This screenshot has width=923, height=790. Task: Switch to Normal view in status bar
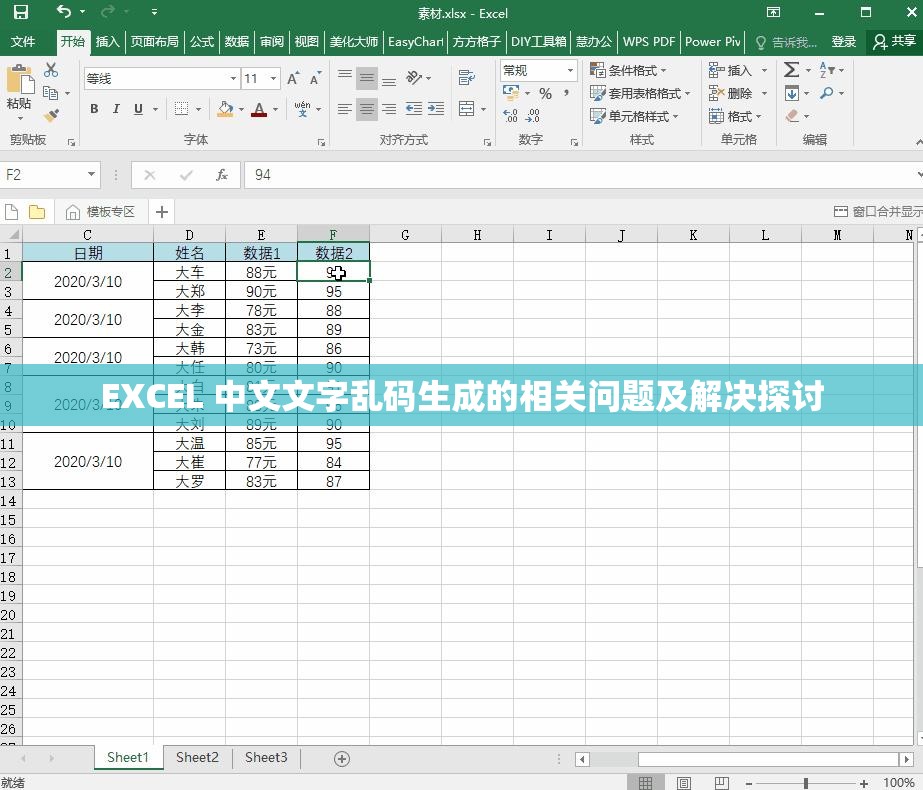pyautogui.click(x=646, y=783)
